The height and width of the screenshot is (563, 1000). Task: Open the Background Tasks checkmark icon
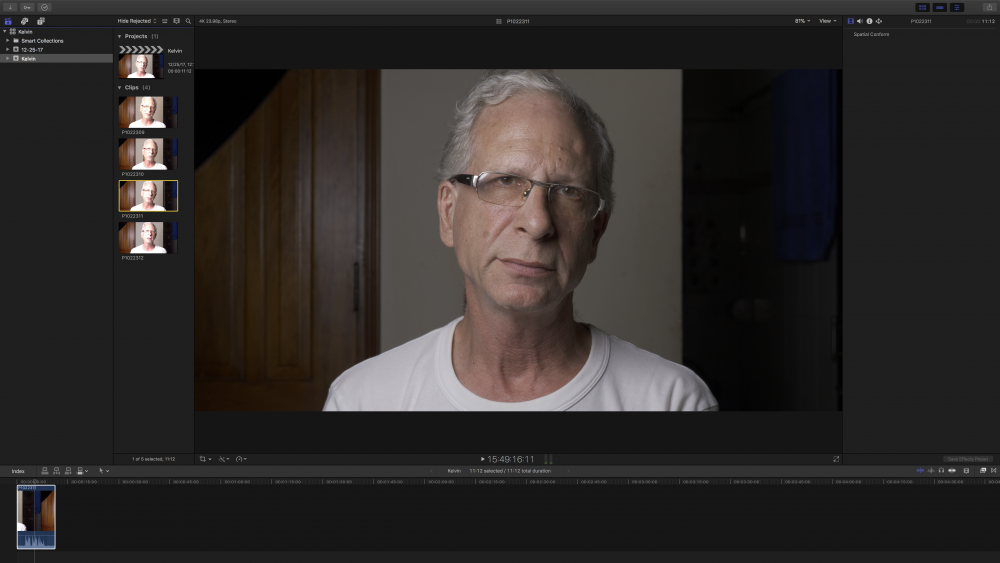pos(44,7)
